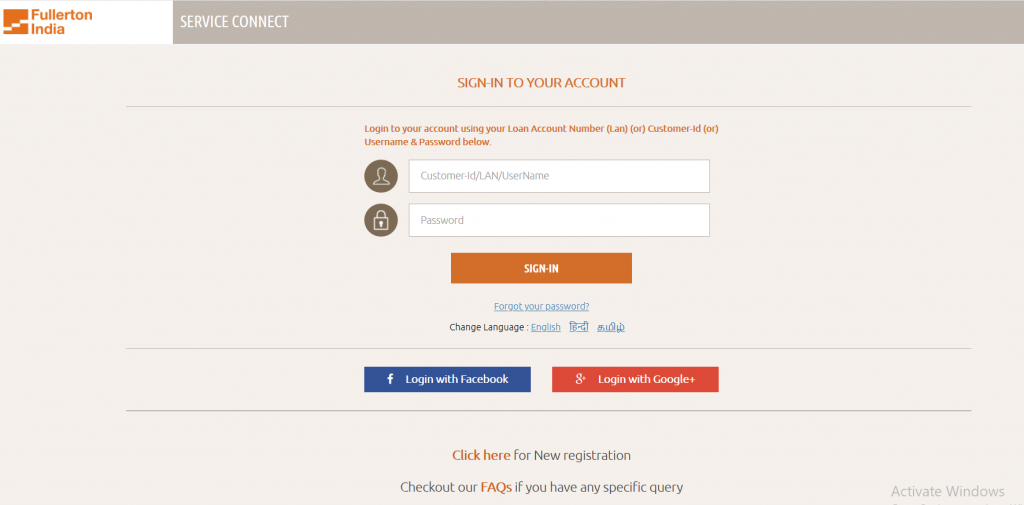Click the orange SIGN-IN button

541,269
